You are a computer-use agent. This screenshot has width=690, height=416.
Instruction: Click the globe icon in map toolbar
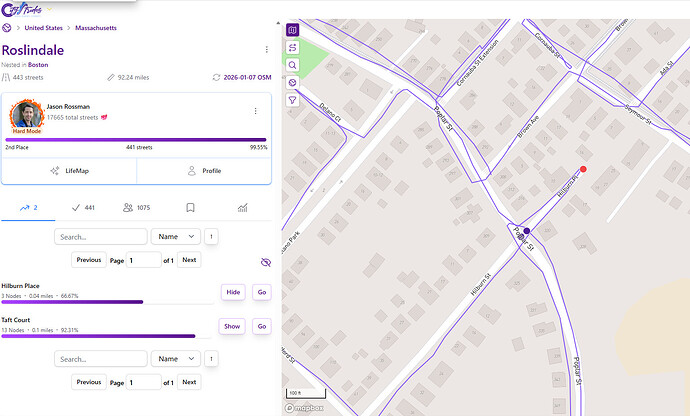coord(292,82)
